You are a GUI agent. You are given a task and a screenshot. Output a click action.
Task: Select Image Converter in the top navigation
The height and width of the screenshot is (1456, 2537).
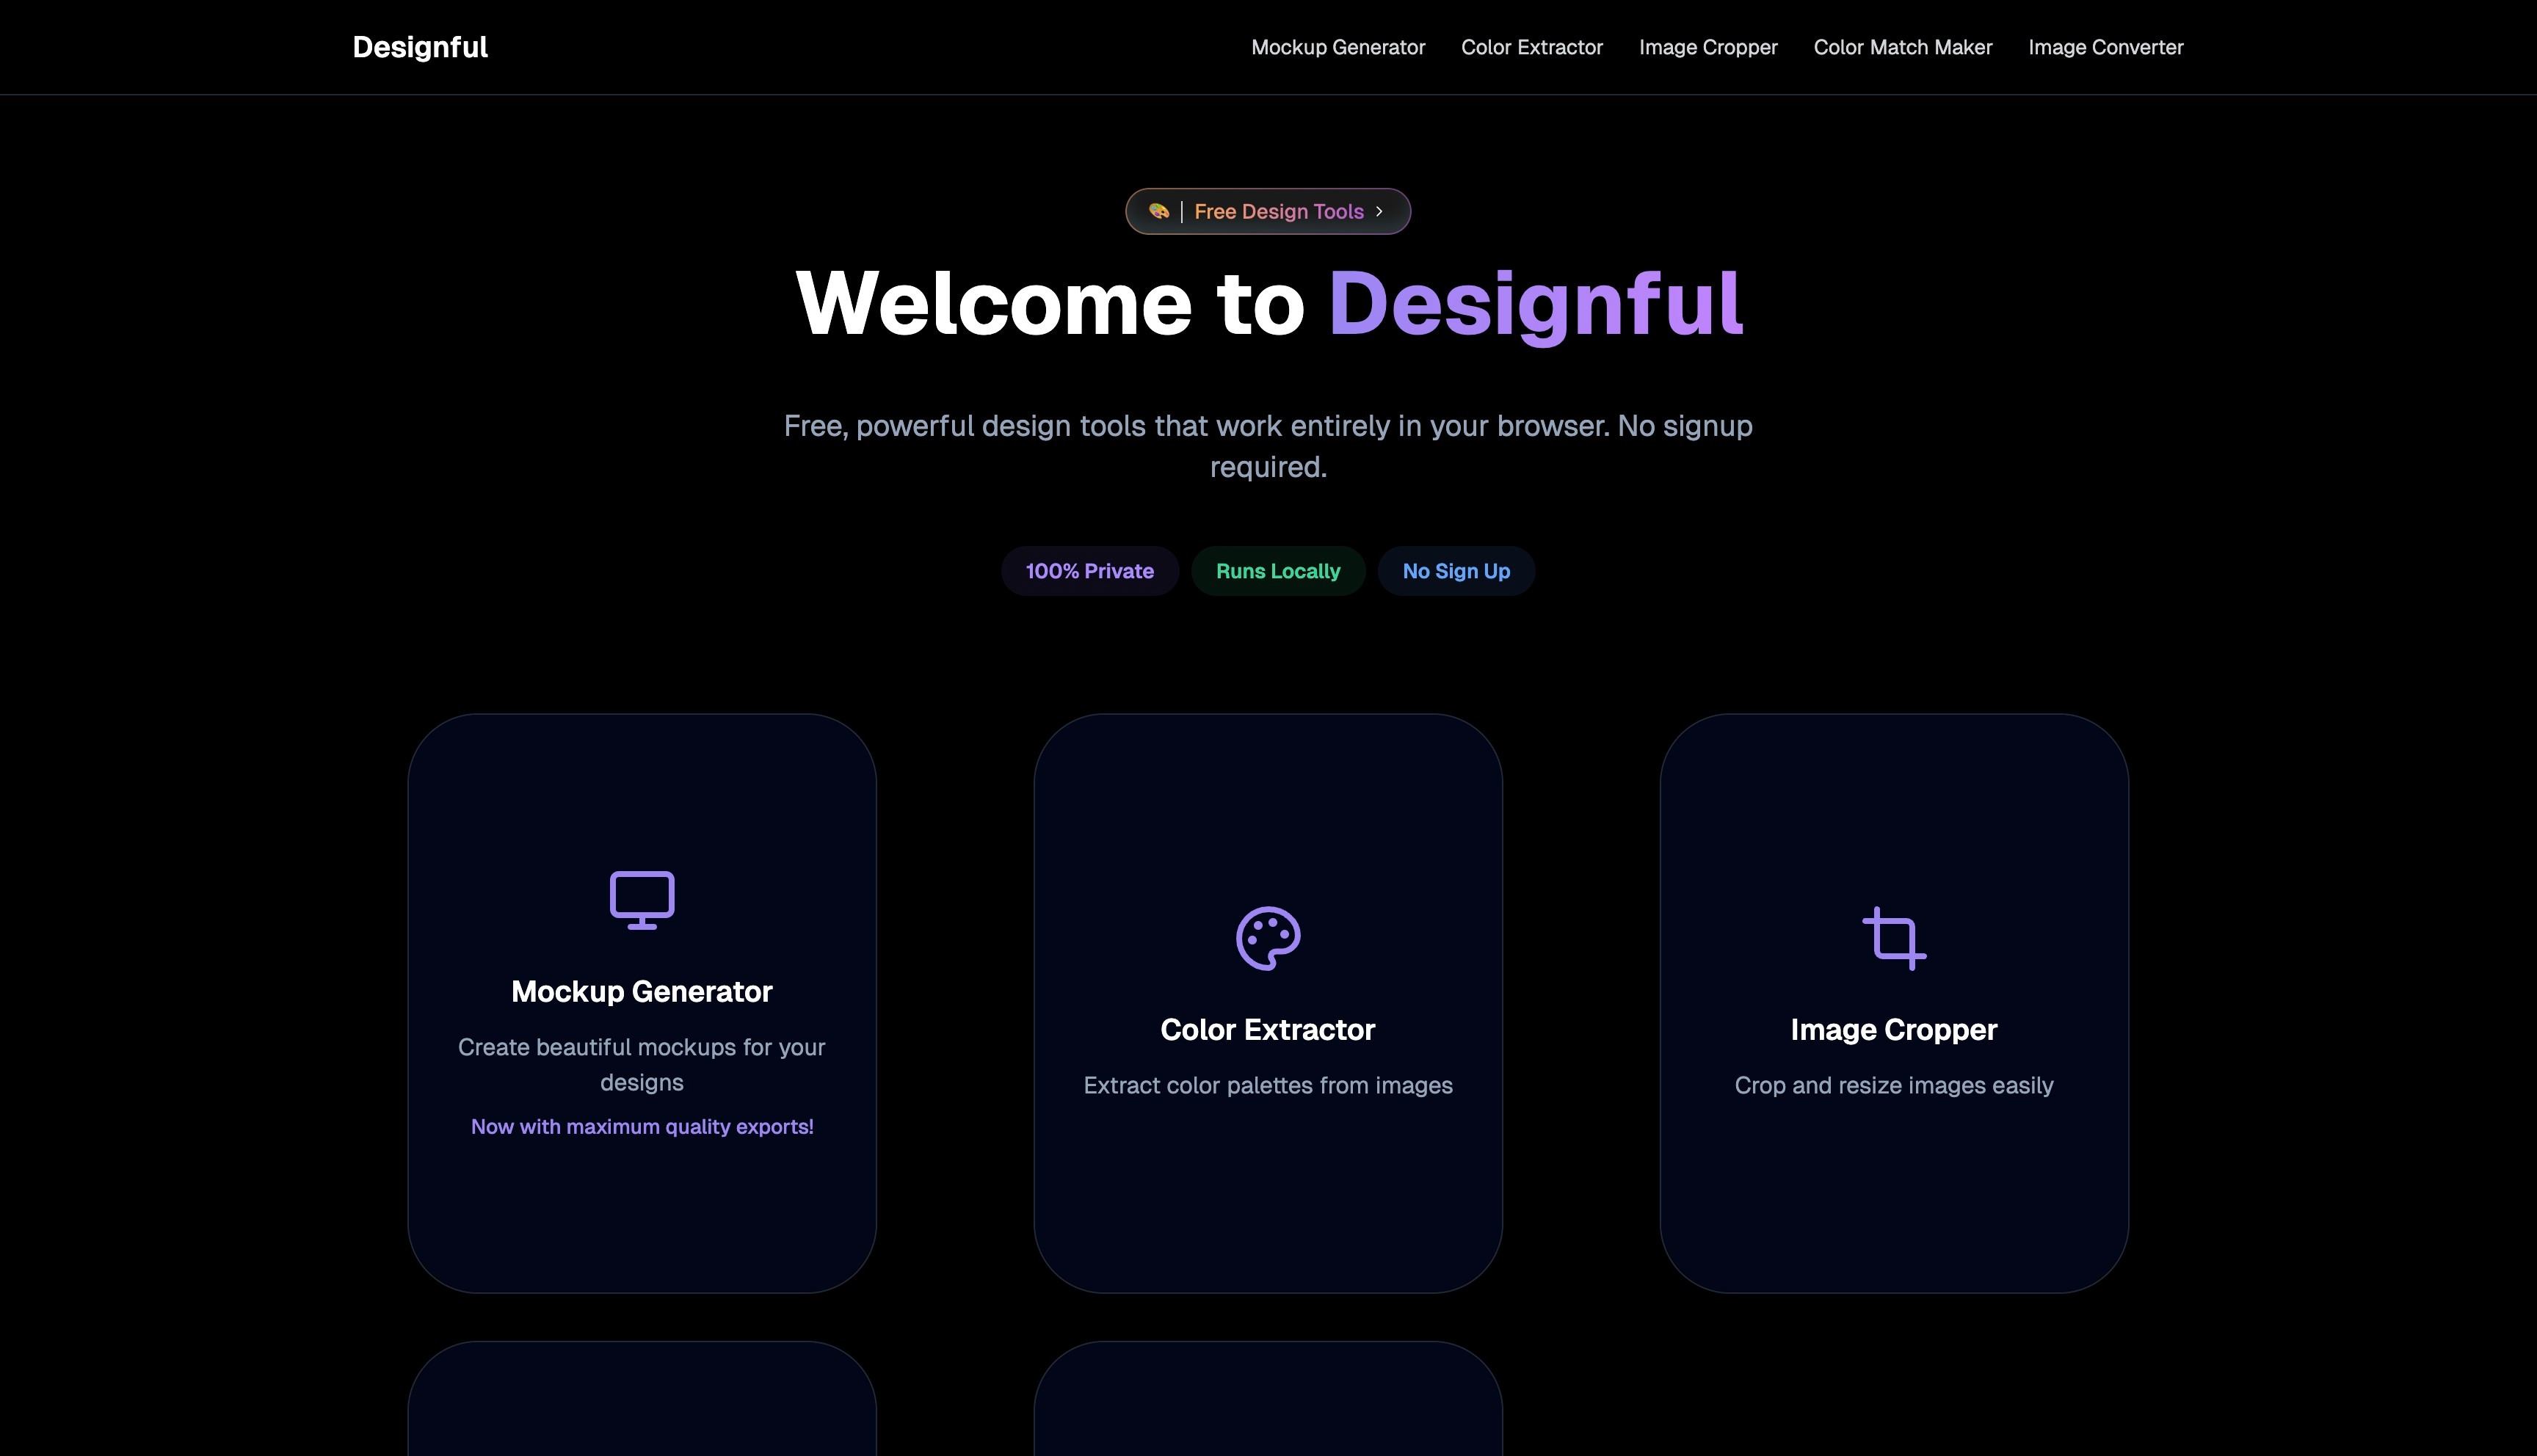2105,47
